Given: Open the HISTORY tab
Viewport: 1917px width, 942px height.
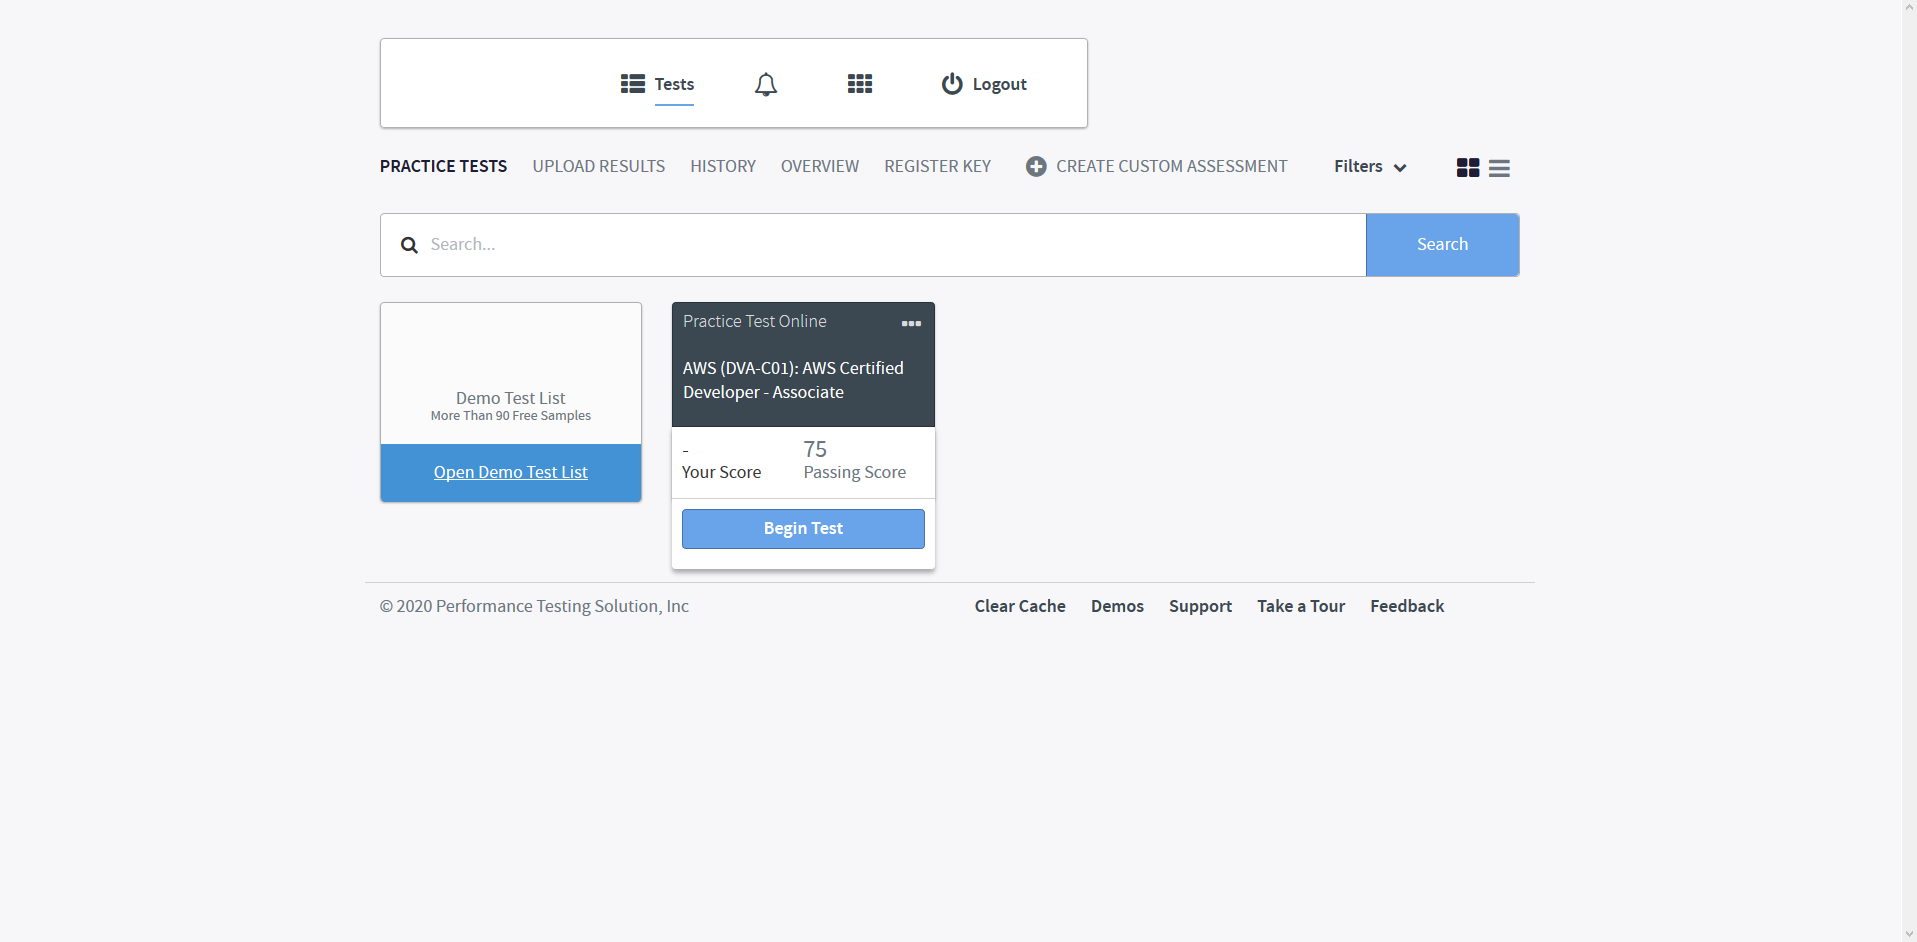Looking at the screenshot, I should 723,166.
